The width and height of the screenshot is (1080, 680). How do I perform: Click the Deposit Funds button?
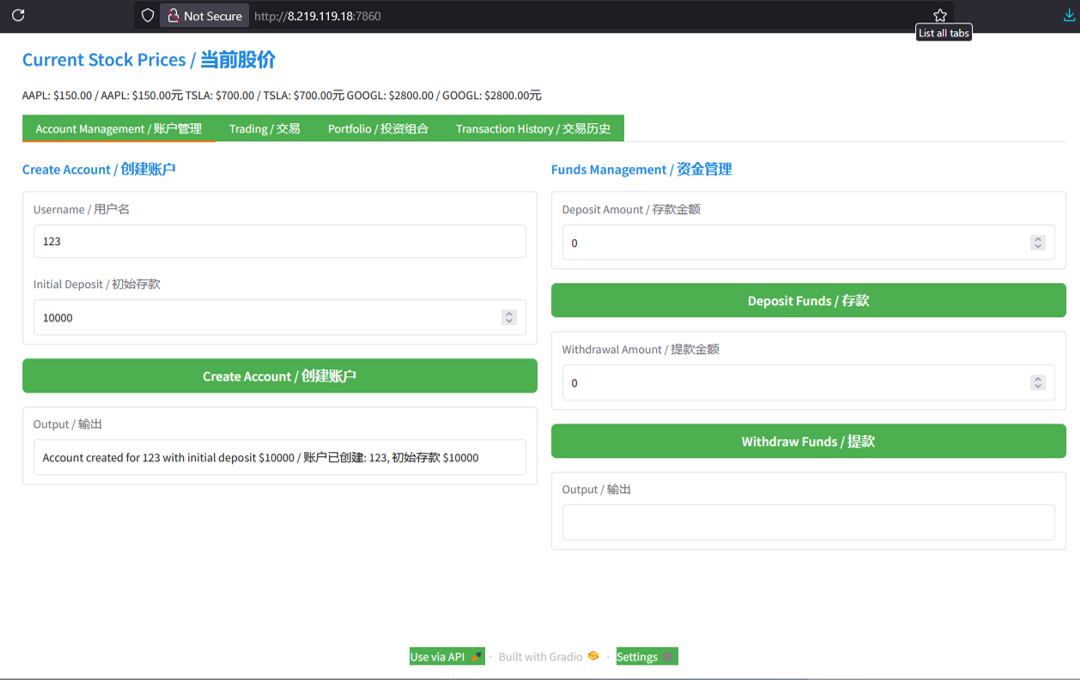pyautogui.click(x=808, y=301)
